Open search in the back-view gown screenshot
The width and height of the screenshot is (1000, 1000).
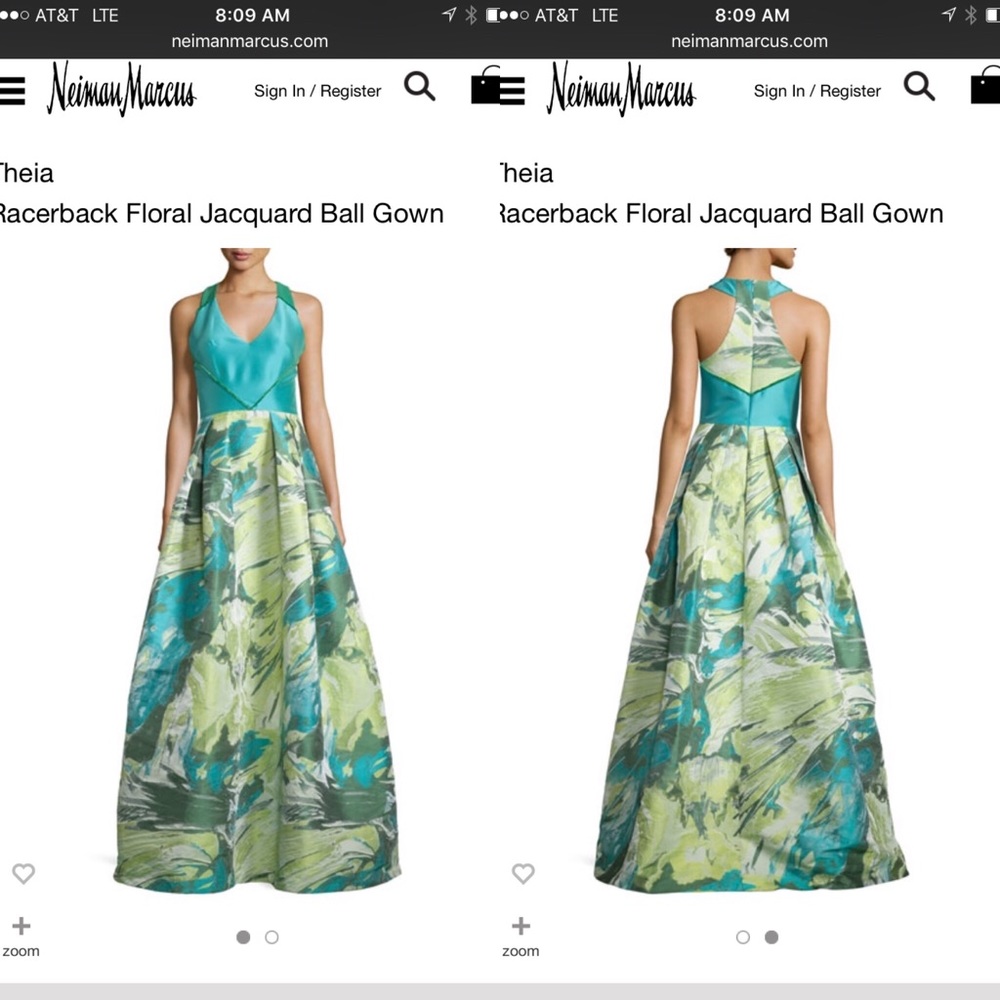919,87
